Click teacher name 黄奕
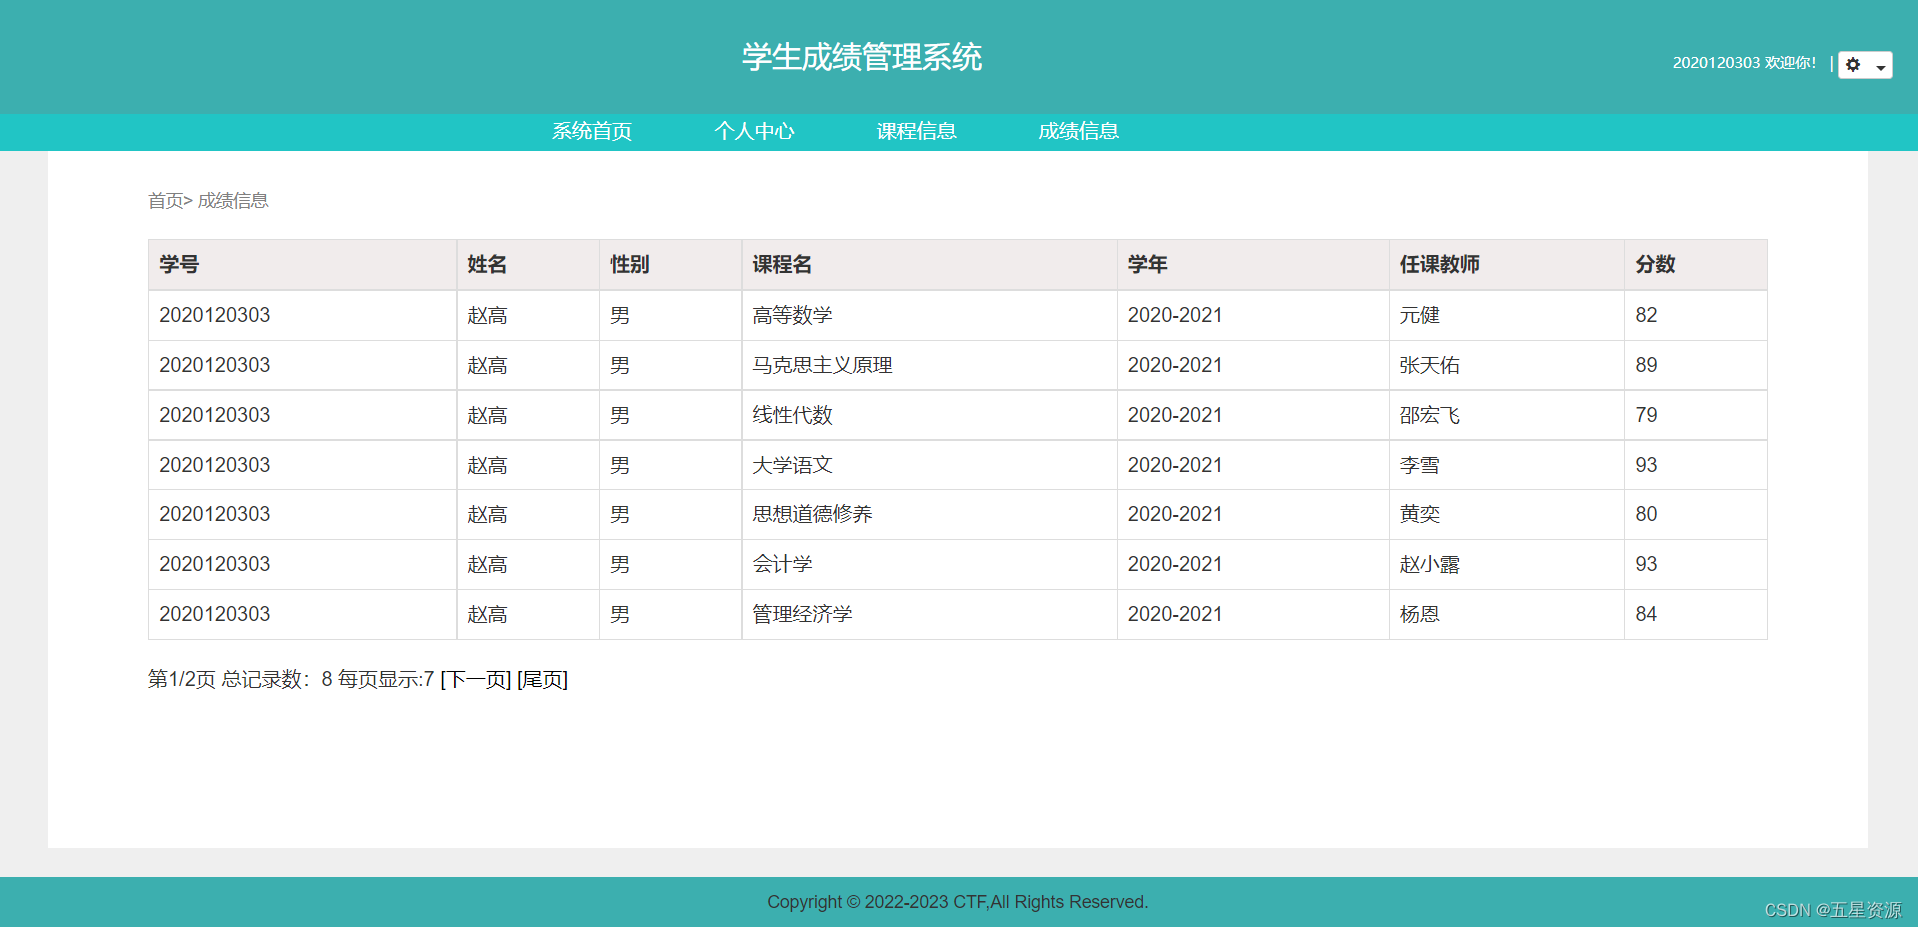Image resolution: width=1918 pixels, height=929 pixels. (x=1419, y=515)
